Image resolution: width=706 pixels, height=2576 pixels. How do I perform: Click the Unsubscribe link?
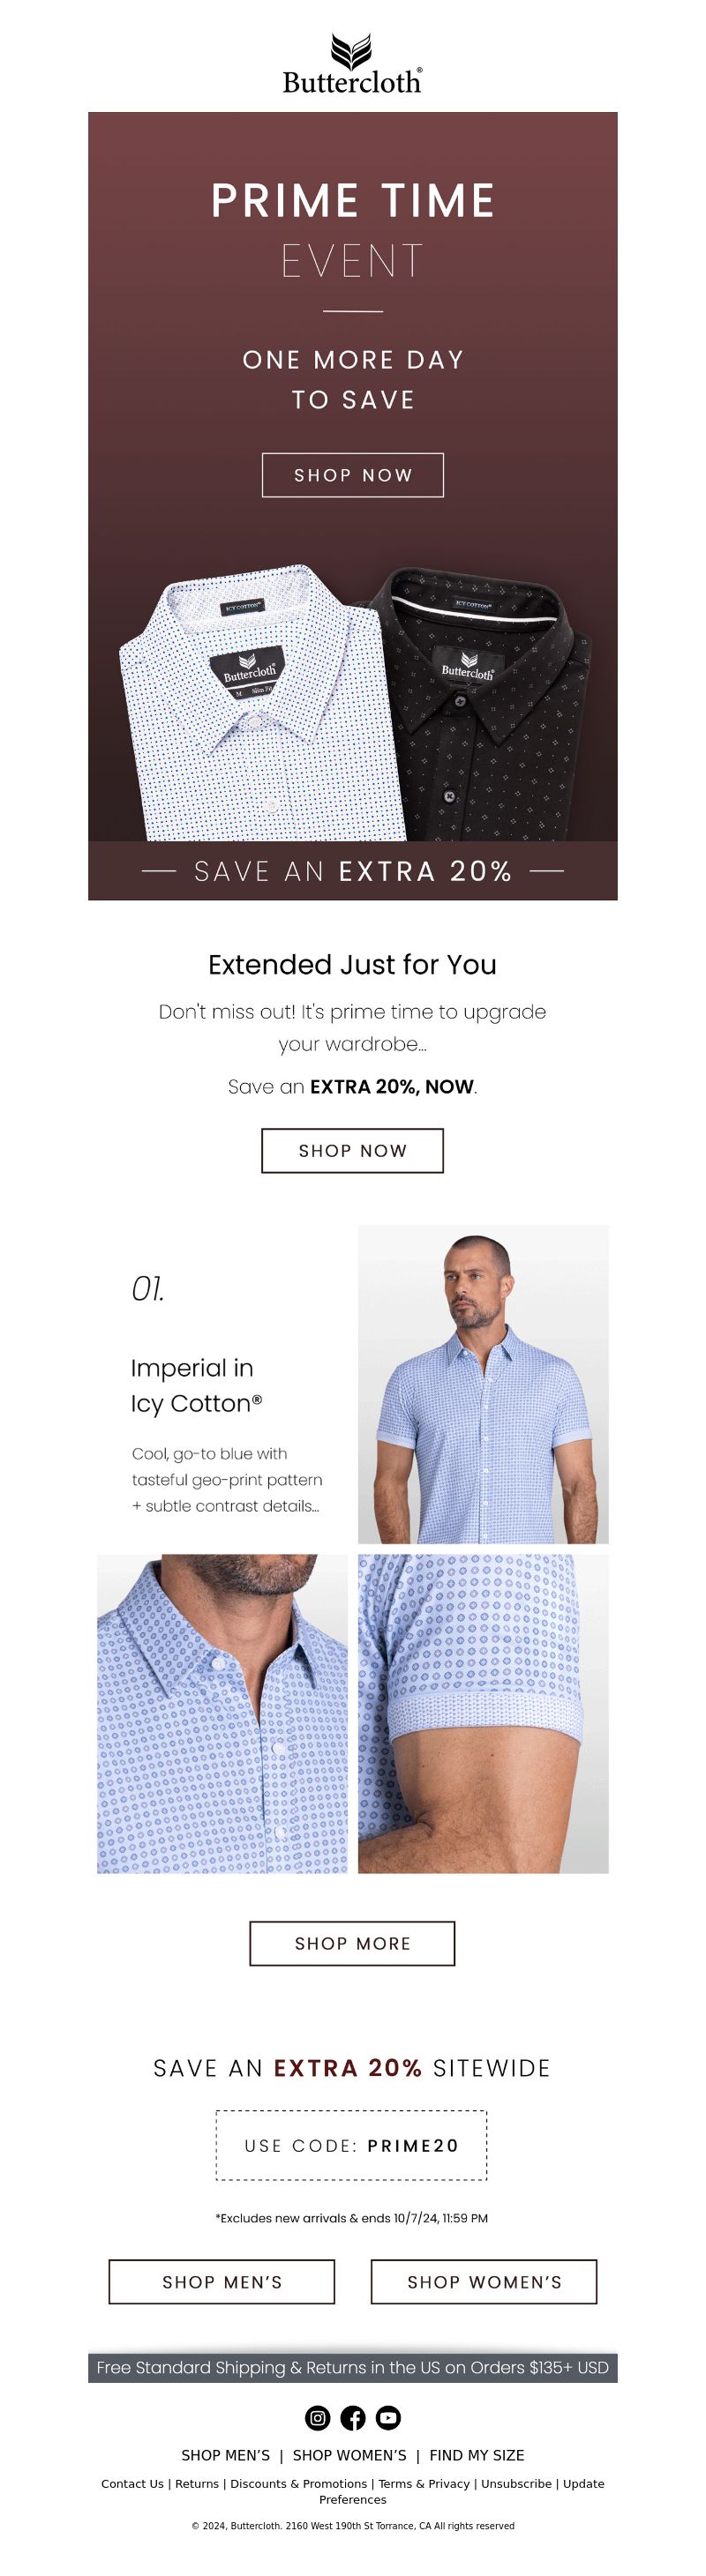click(x=516, y=2483)
